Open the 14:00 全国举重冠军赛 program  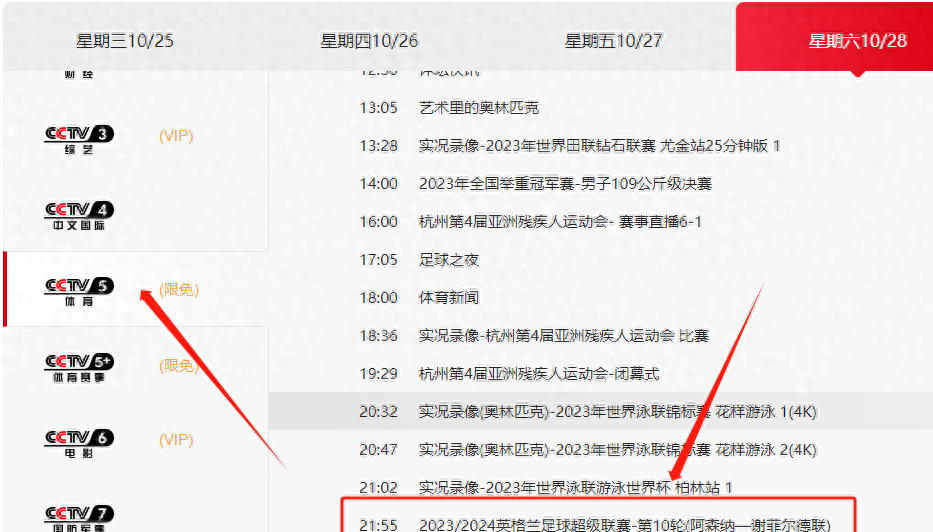pyautogui.click(x=565, y=184)
